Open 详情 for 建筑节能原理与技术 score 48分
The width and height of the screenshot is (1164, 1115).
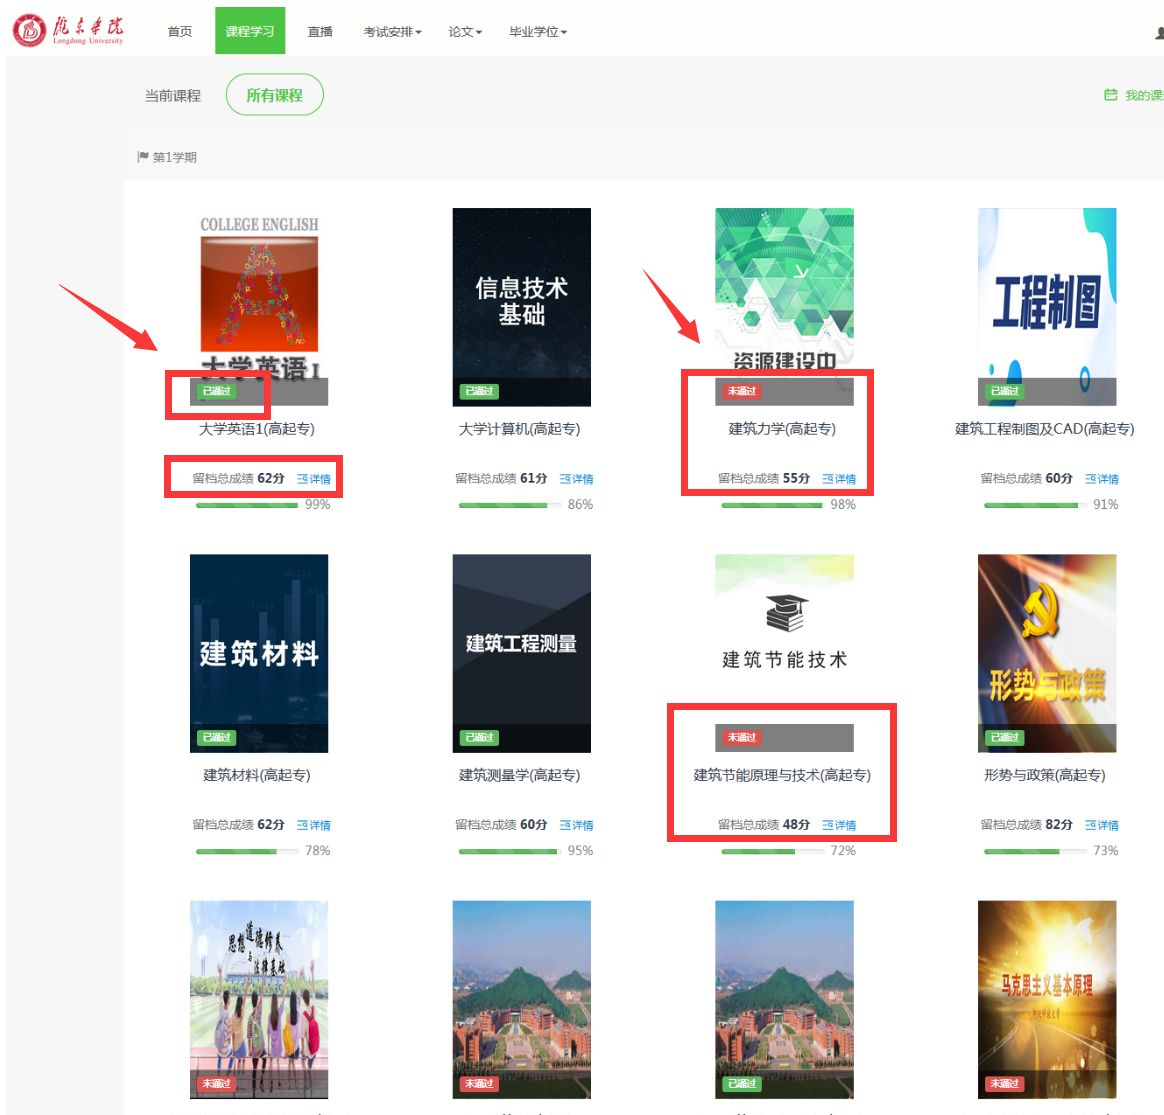tap(840, 825)
